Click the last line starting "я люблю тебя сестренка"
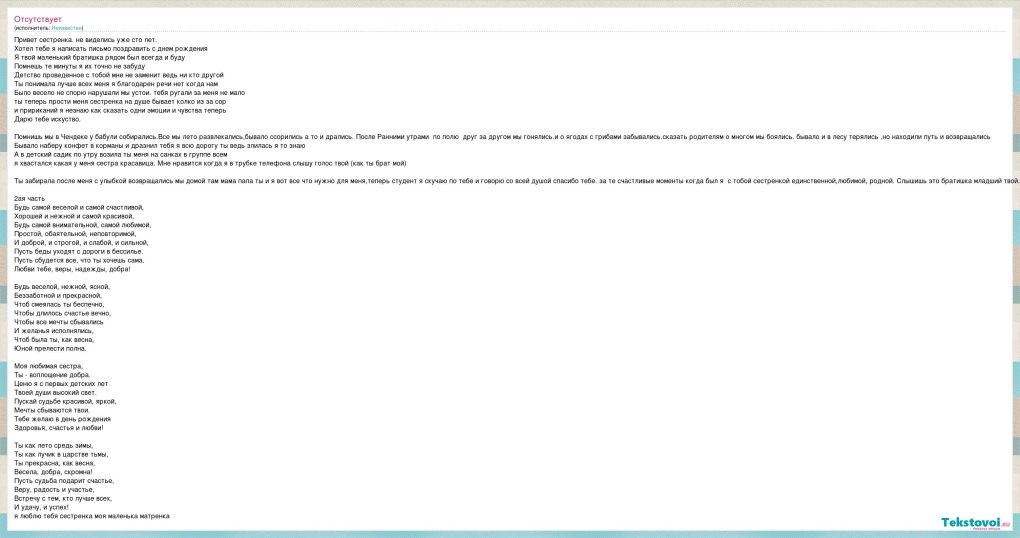This screenshot has width=1020, height=538. [x=92, y=515]
